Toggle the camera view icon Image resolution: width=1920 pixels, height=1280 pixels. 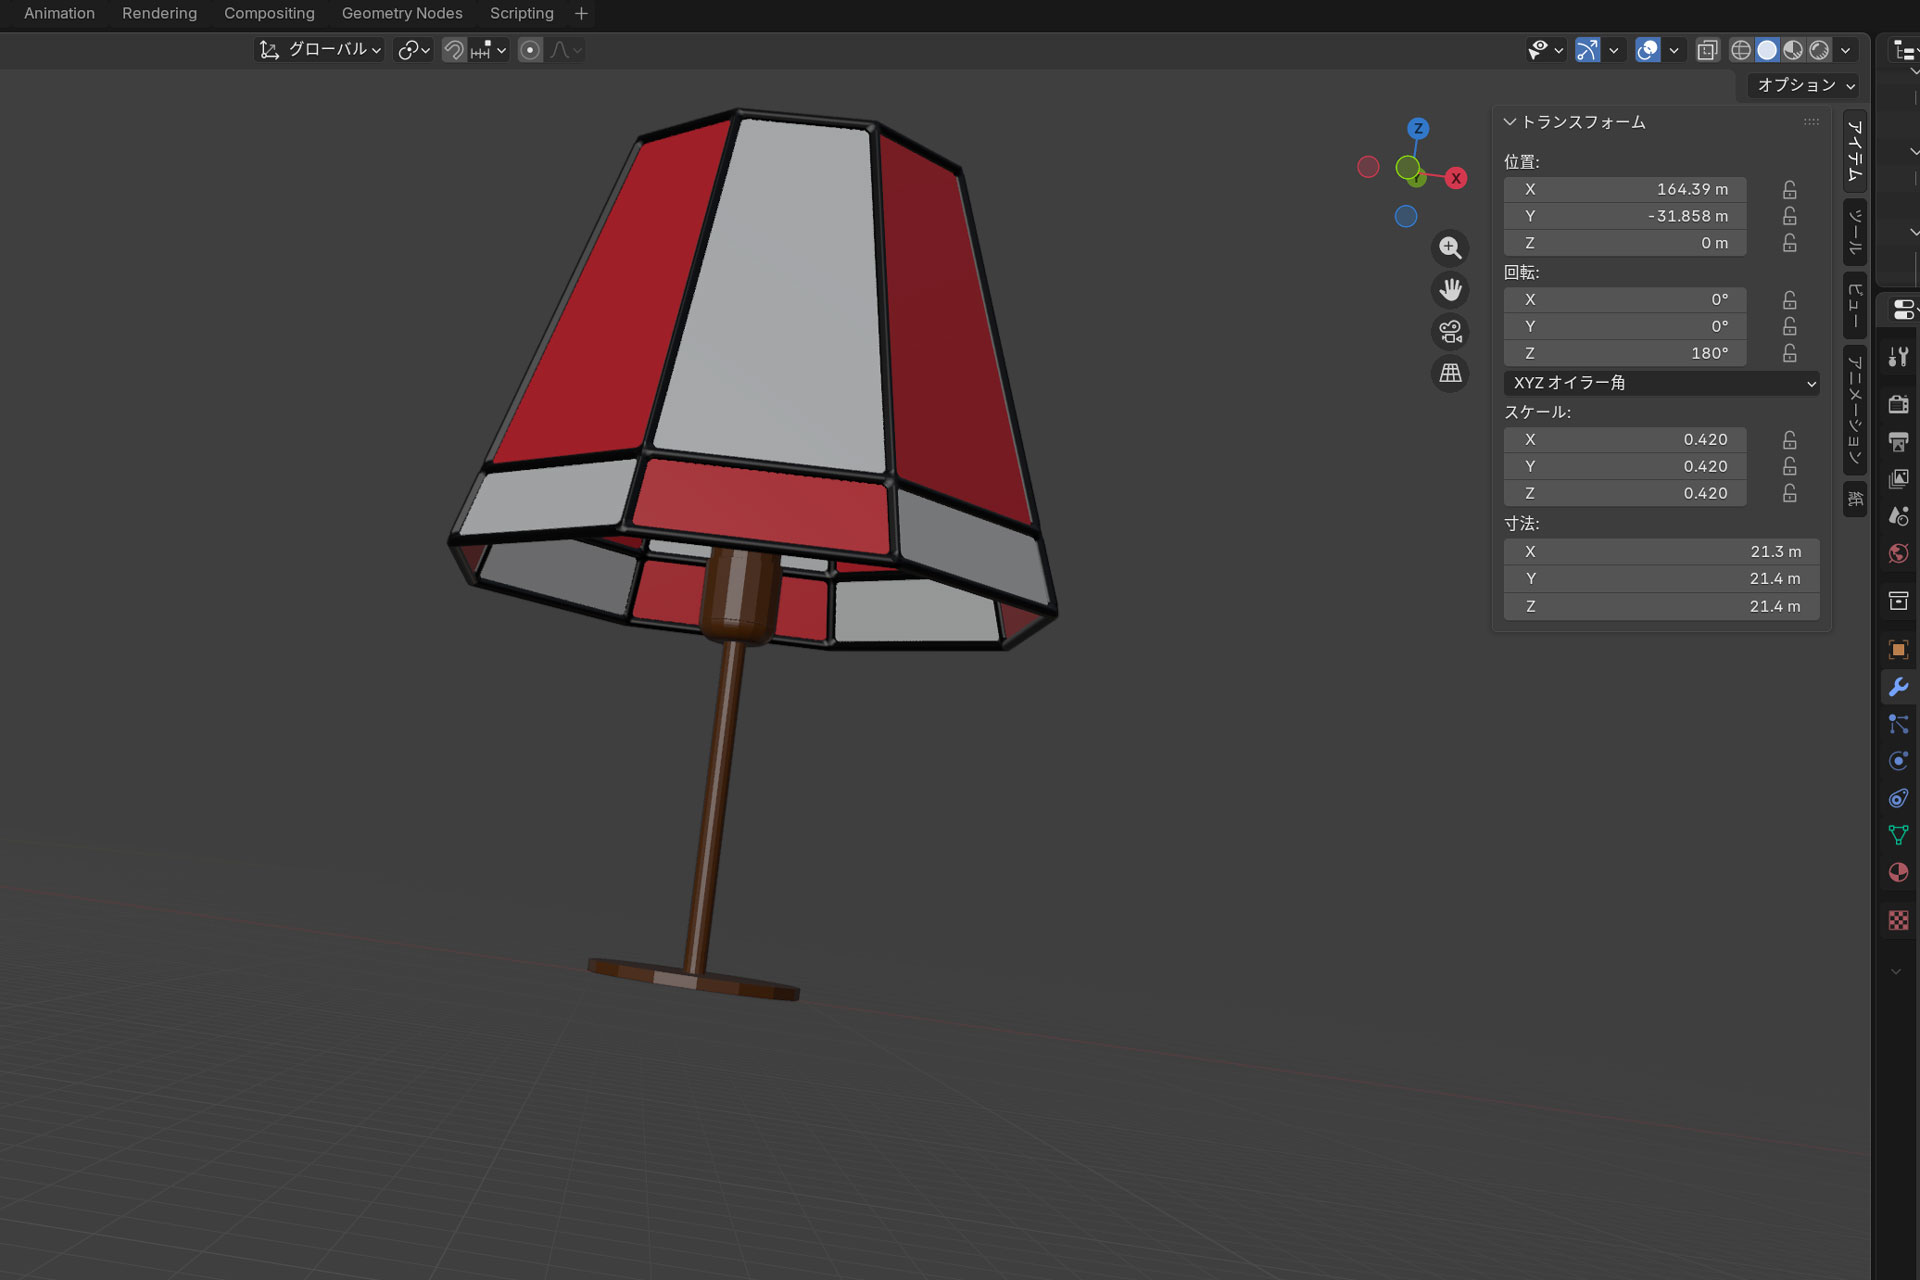pos(1450,331)
